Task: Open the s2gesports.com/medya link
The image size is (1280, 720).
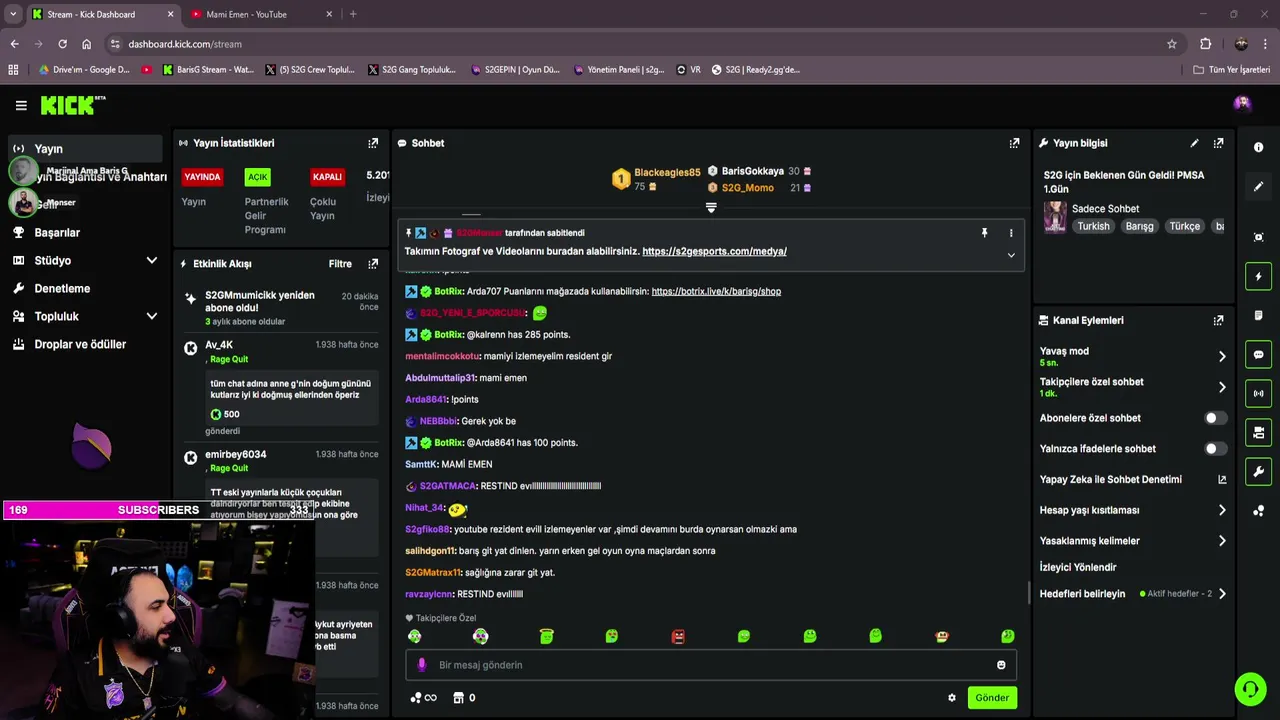Action: point(714,251)
